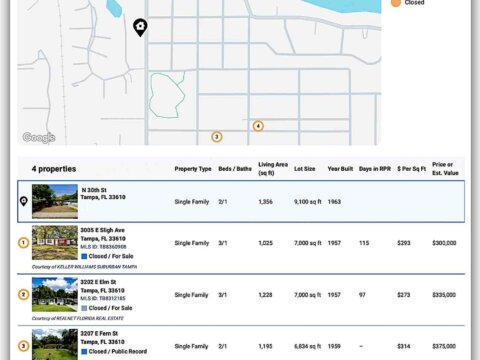Open the 3202 E Elm St address link
This screenshot has width=480, height=360.
pos(98,282)
